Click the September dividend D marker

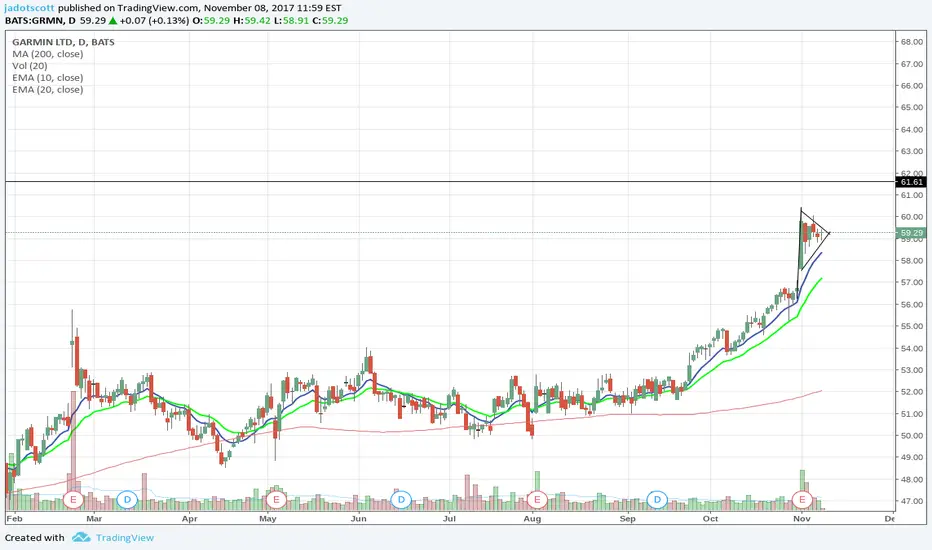(x=657, y=498)
